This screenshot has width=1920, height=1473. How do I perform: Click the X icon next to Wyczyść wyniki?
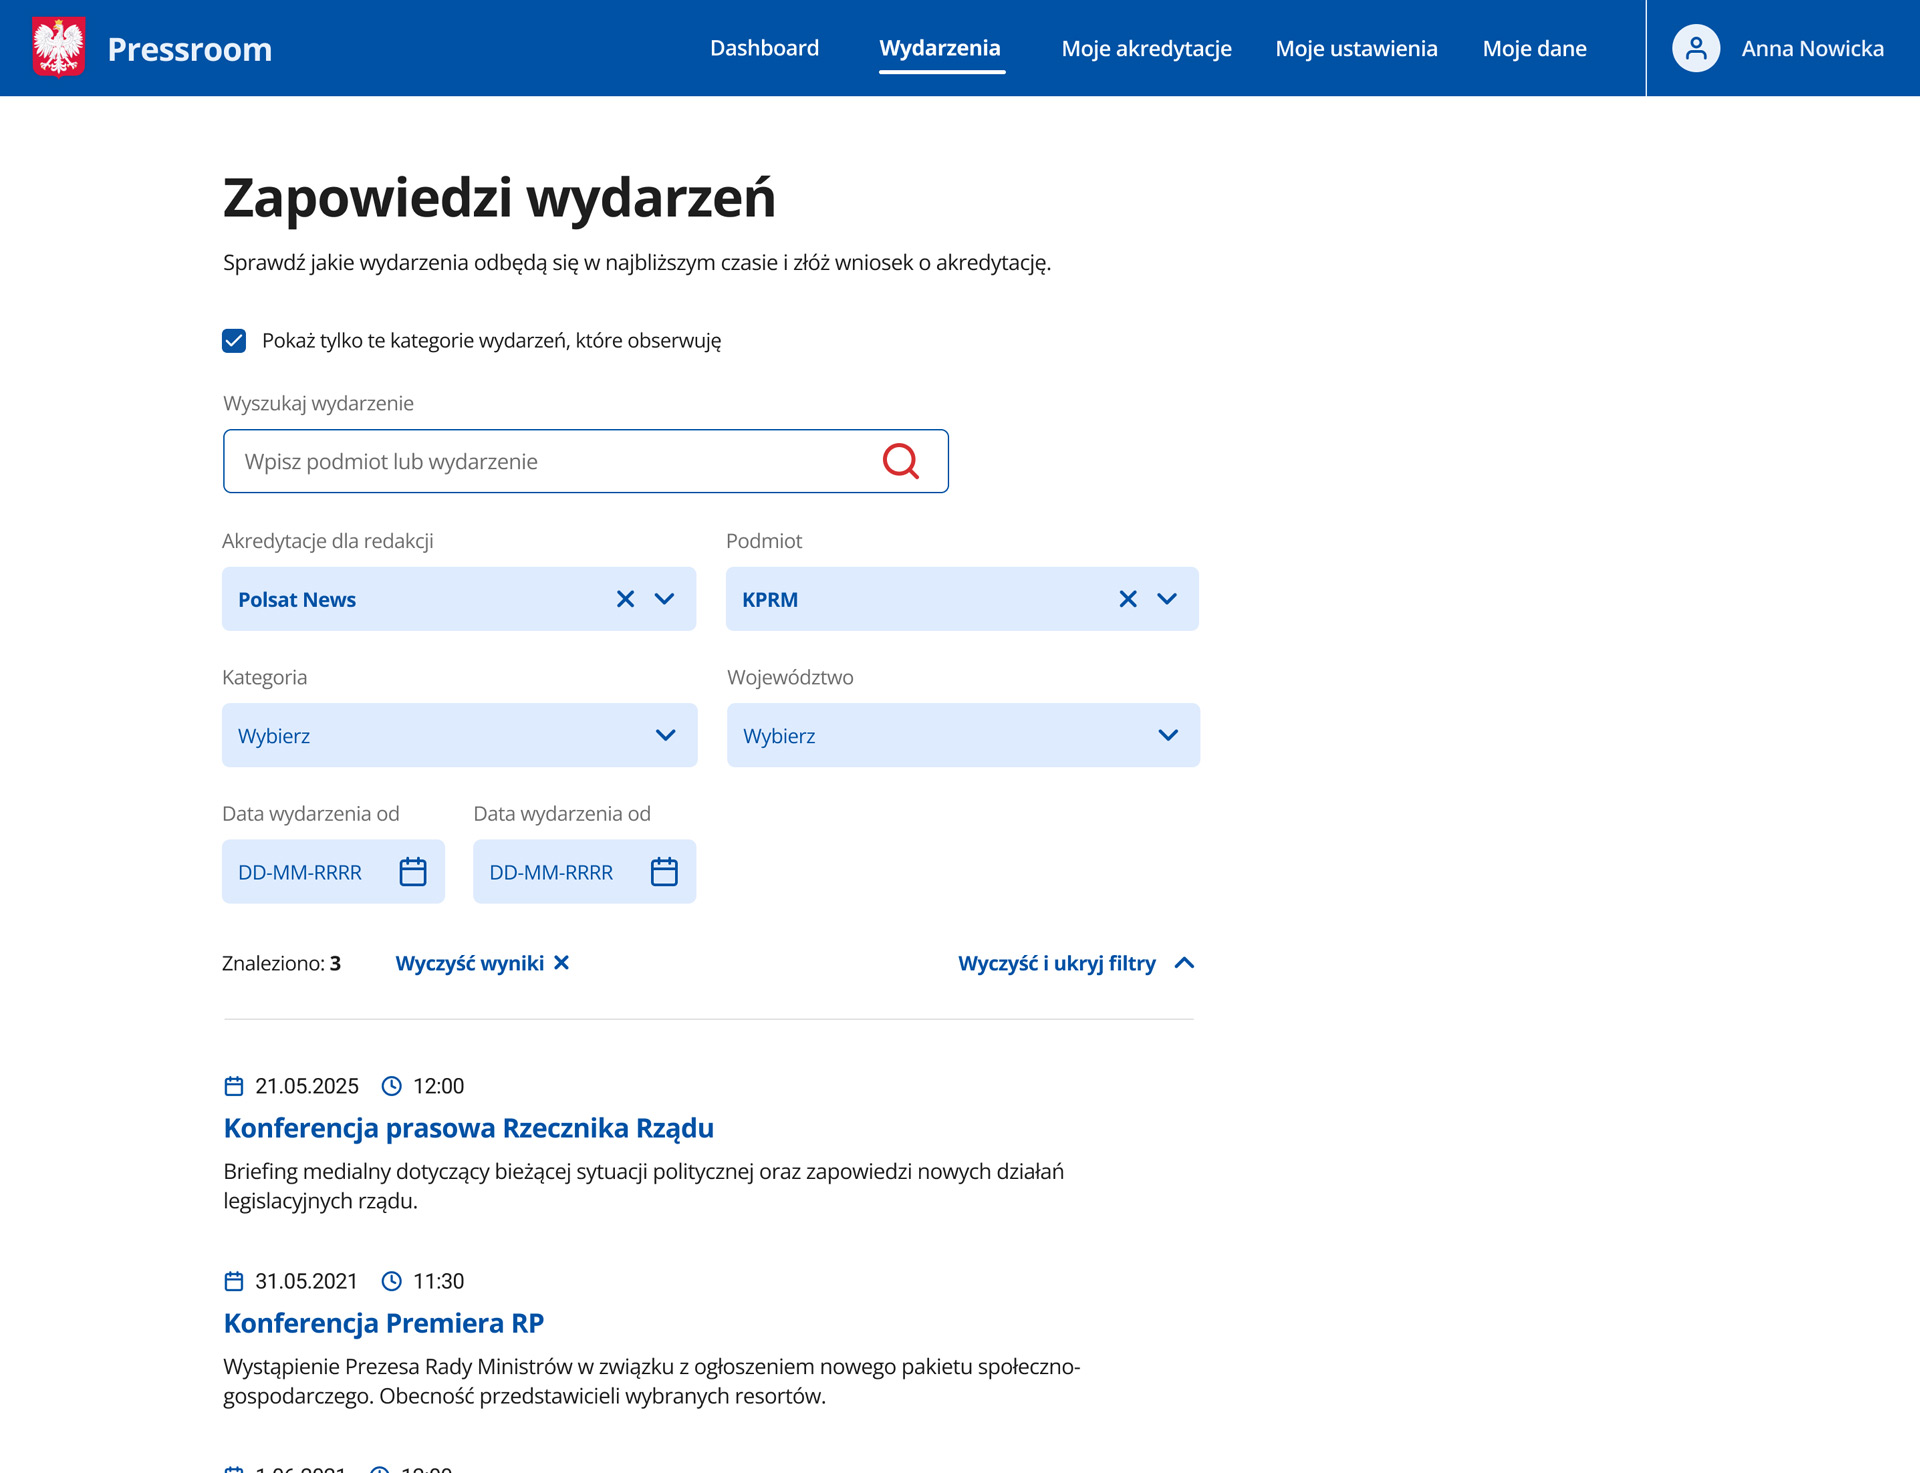(562, 963)
